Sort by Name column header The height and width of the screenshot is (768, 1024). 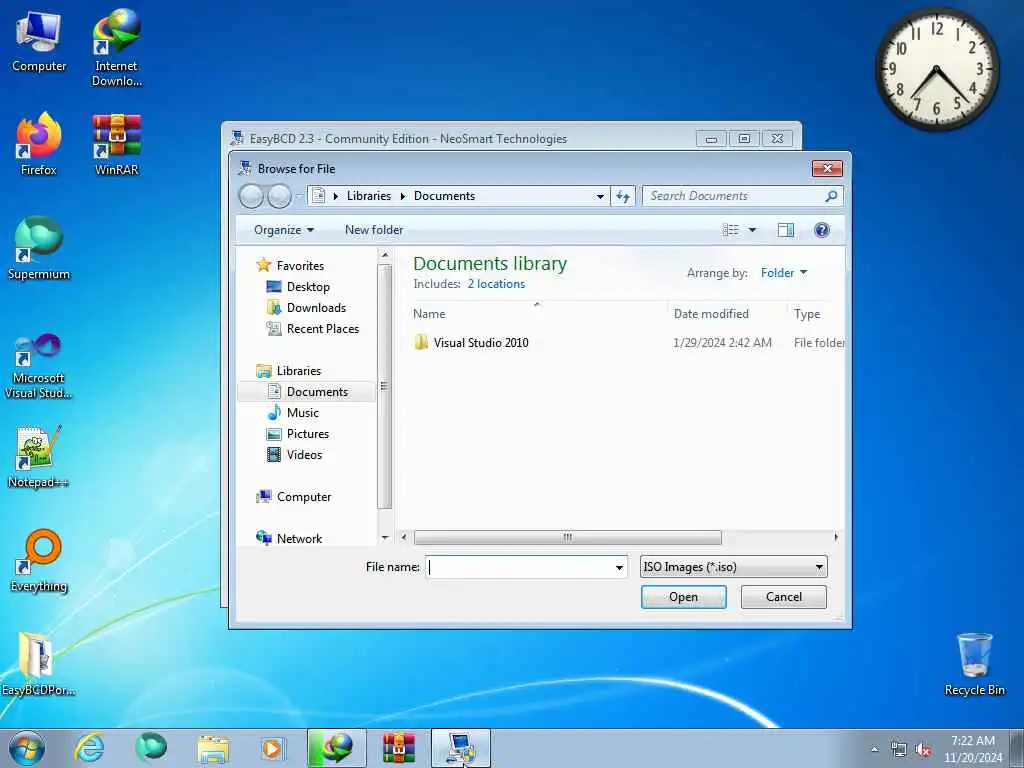(429, 314)
